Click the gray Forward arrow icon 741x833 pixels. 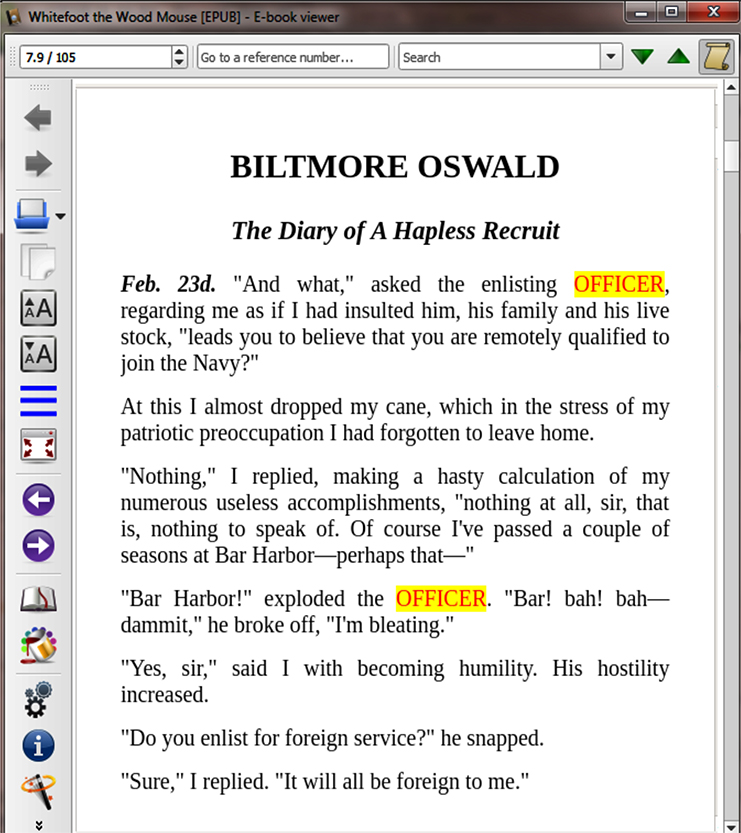point(38,164)
